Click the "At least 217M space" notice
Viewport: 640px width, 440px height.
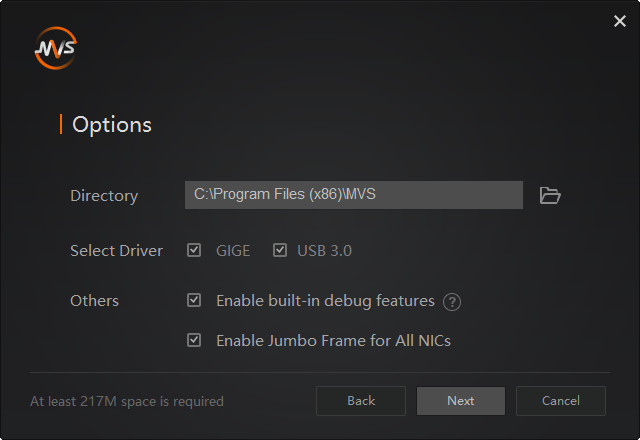(127, 402)
